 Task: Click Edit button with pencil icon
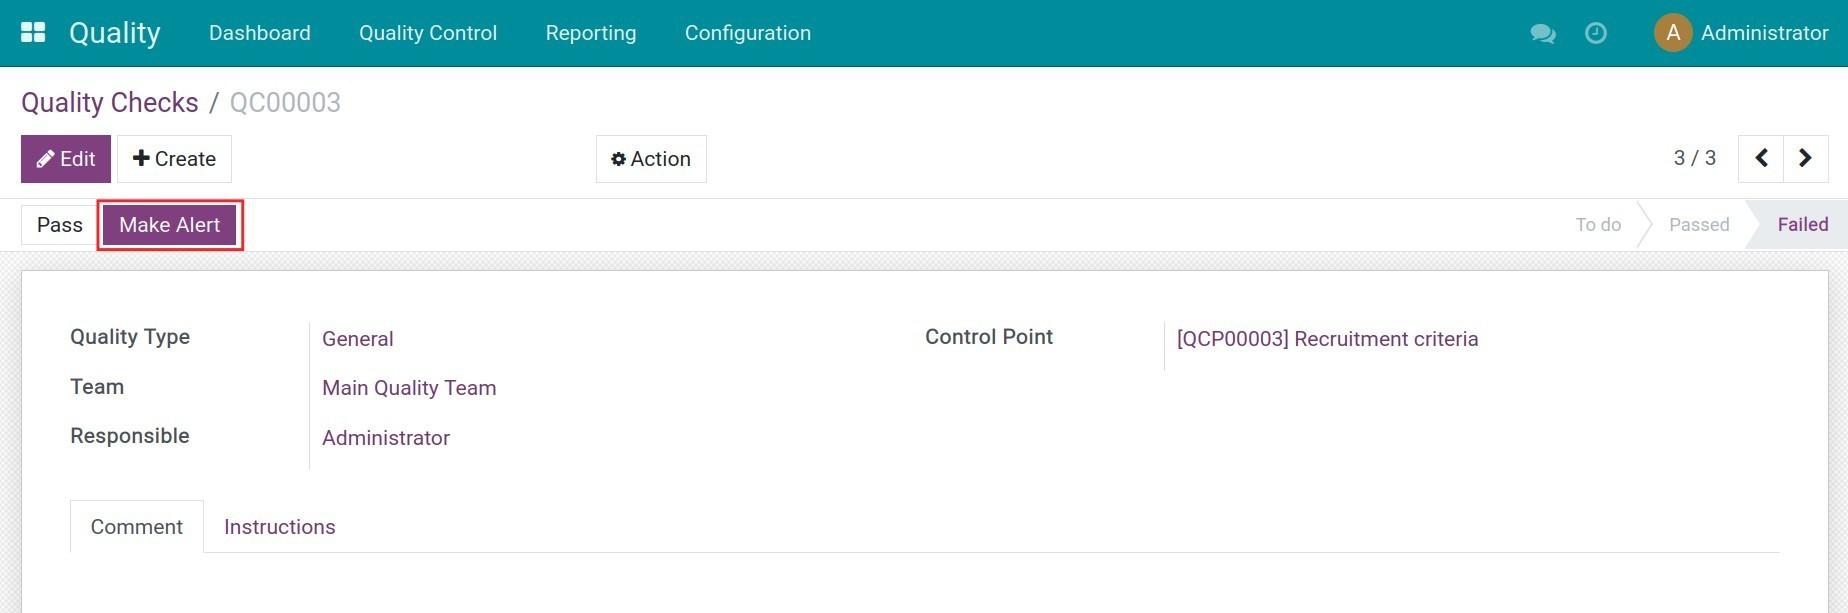[x=66, y=159]
